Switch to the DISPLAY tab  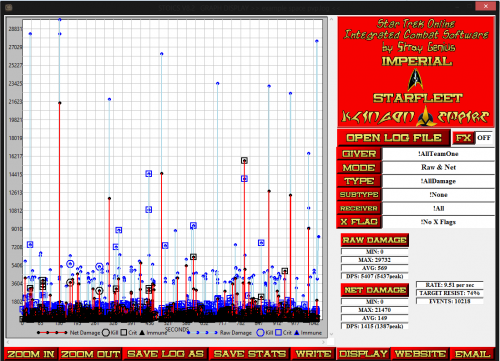coord(363,354)
